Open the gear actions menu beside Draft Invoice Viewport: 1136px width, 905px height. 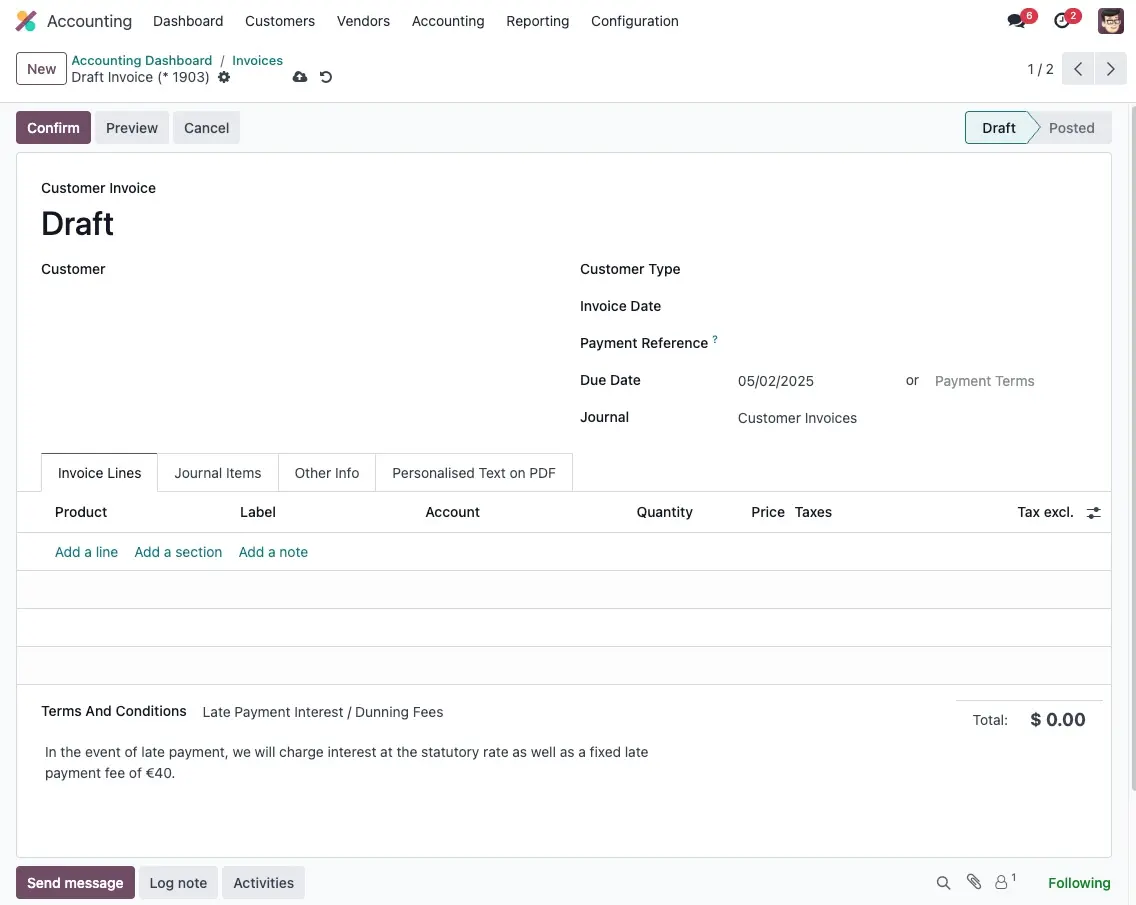pyautogui.click(x=224, y=77)
